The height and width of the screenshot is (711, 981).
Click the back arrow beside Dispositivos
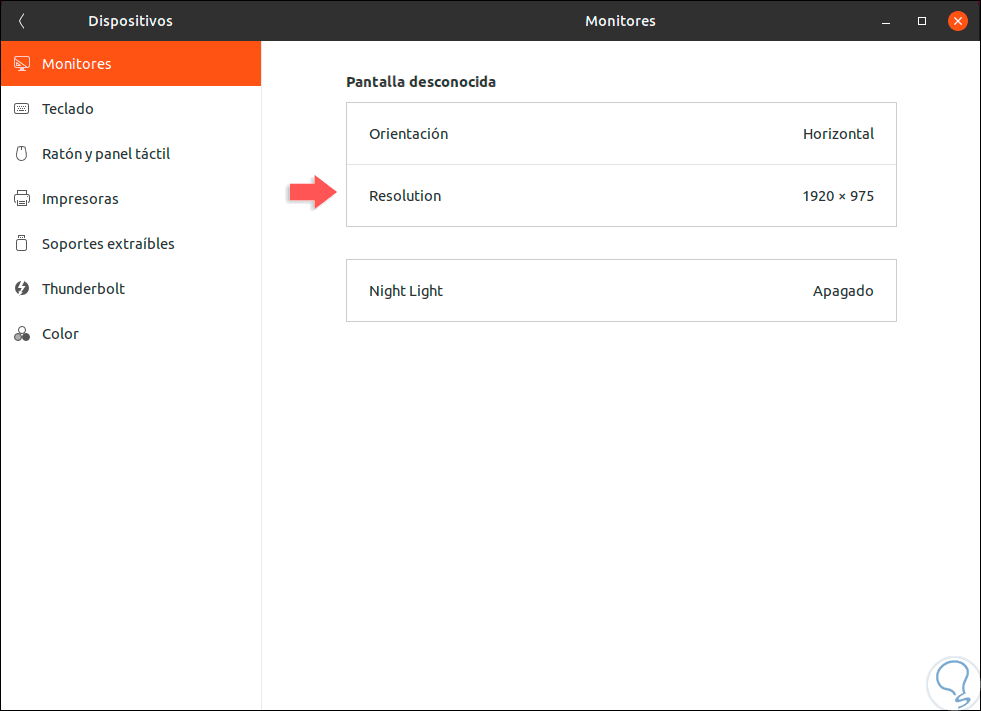click(x=21, y=21)
